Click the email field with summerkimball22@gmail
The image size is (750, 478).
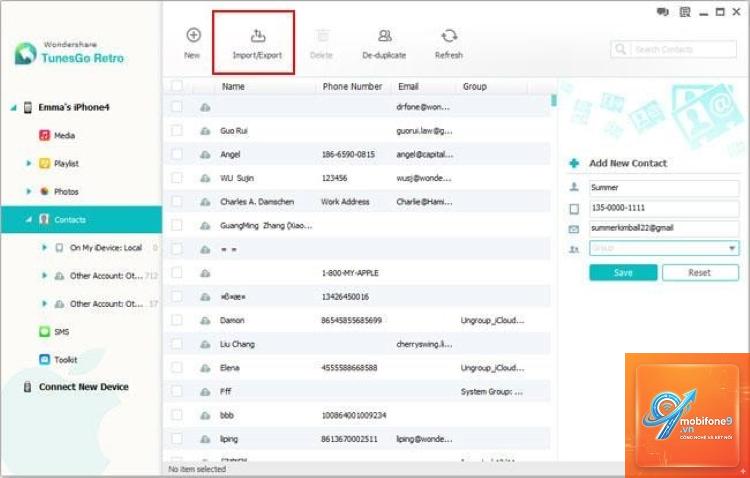tap(664, 228)
